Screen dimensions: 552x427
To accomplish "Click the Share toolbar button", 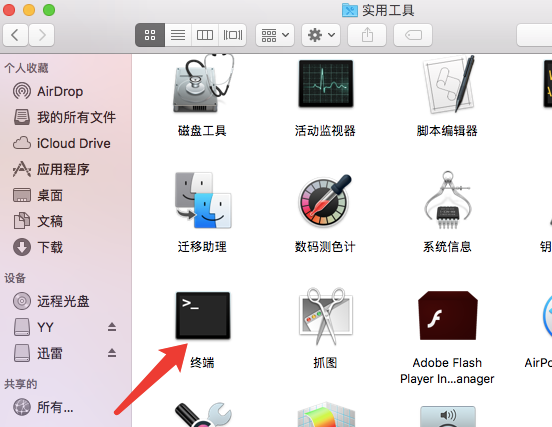I will pyautogui.click(x=367, y=35).
